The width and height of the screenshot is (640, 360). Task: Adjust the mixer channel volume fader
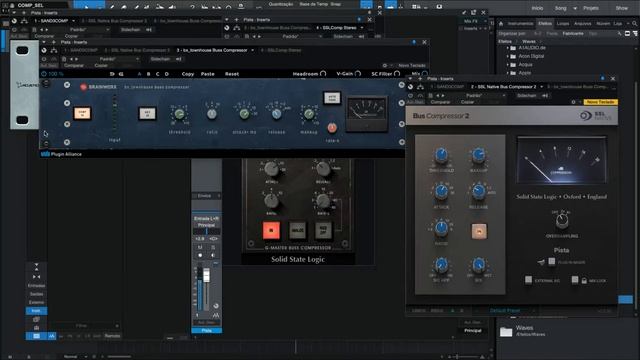[207, 275]
